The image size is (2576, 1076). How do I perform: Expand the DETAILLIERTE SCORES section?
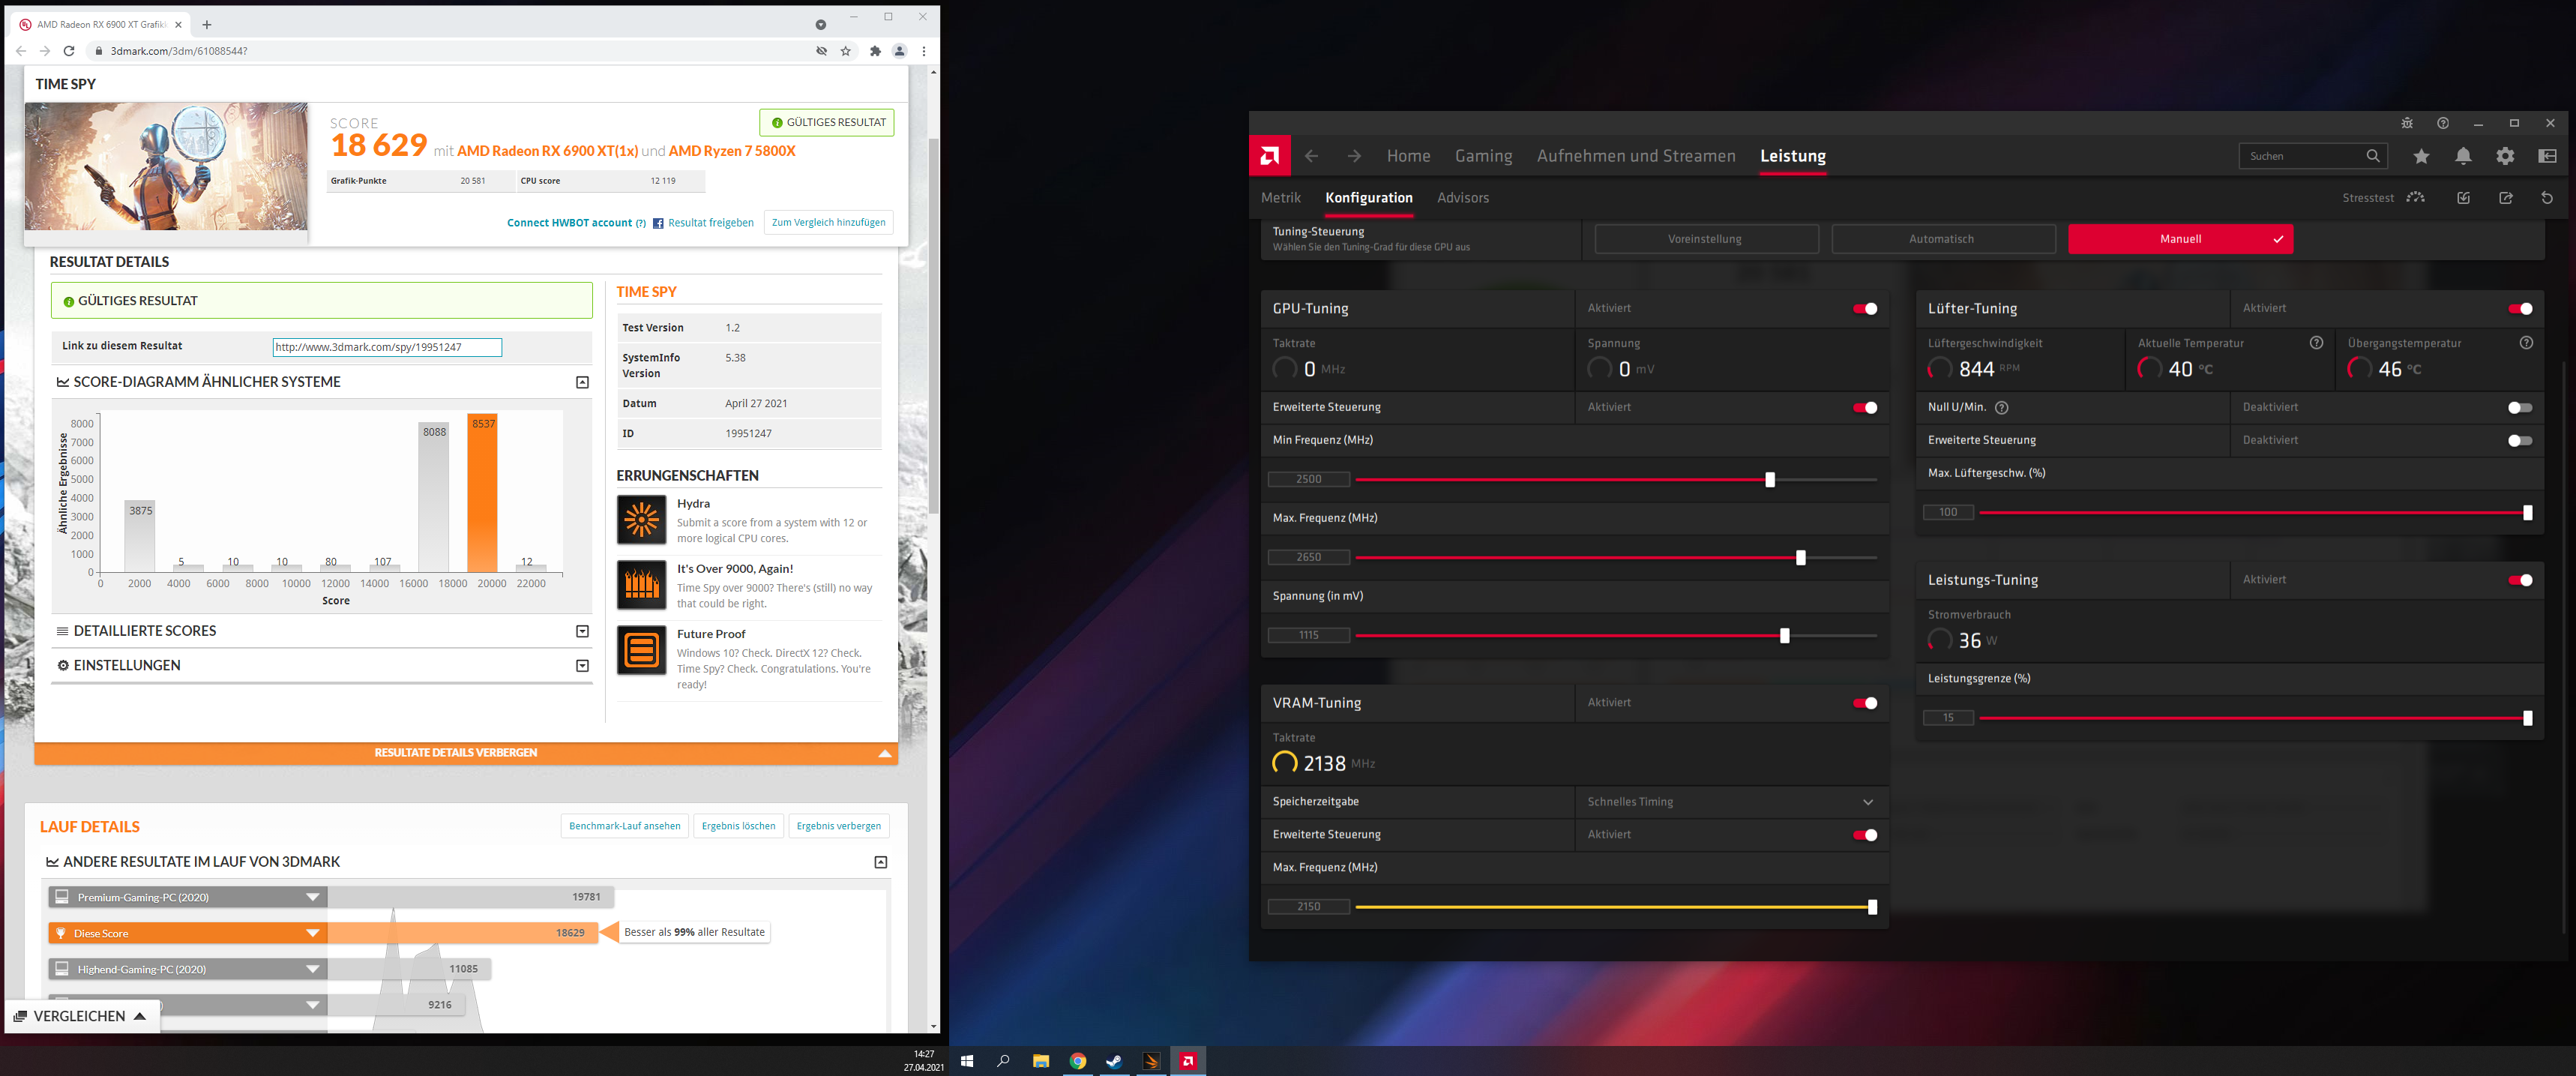tap(582, 631)
